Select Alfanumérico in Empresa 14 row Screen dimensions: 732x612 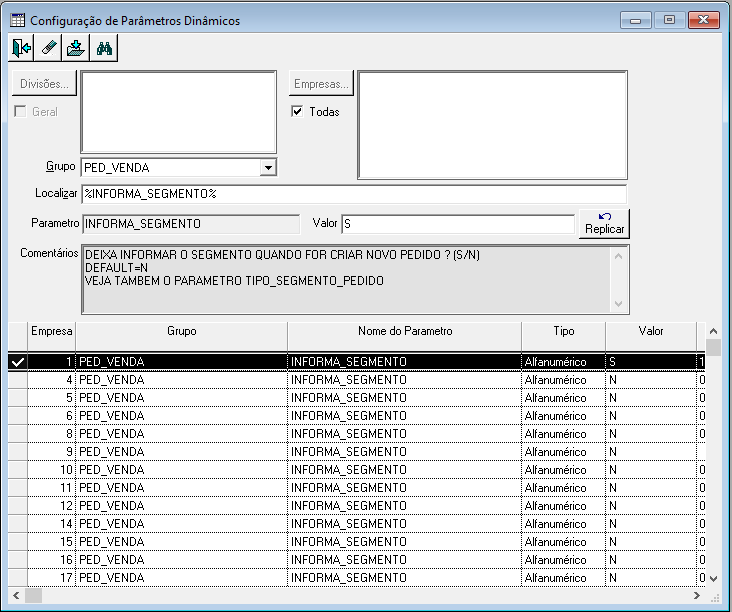pos(563,524)
